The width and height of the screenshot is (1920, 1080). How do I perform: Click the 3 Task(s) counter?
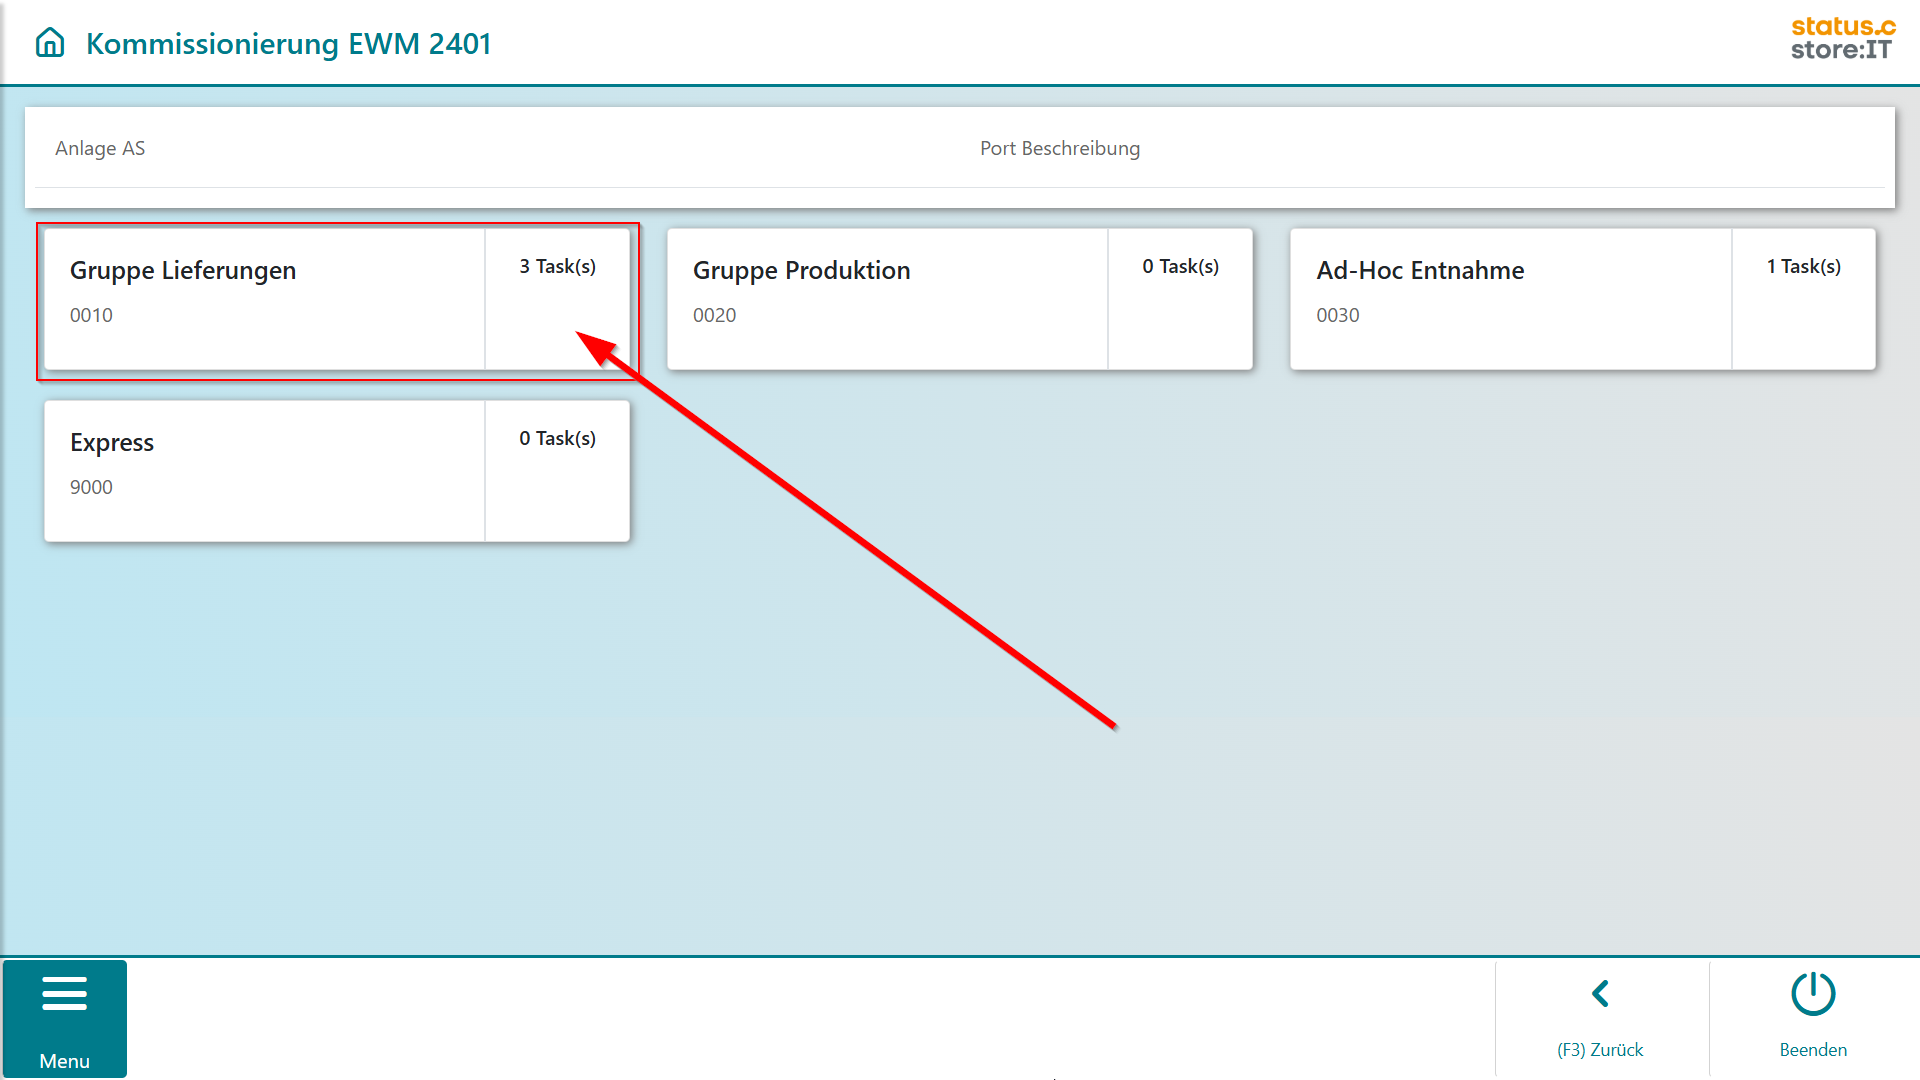(557, 267)
